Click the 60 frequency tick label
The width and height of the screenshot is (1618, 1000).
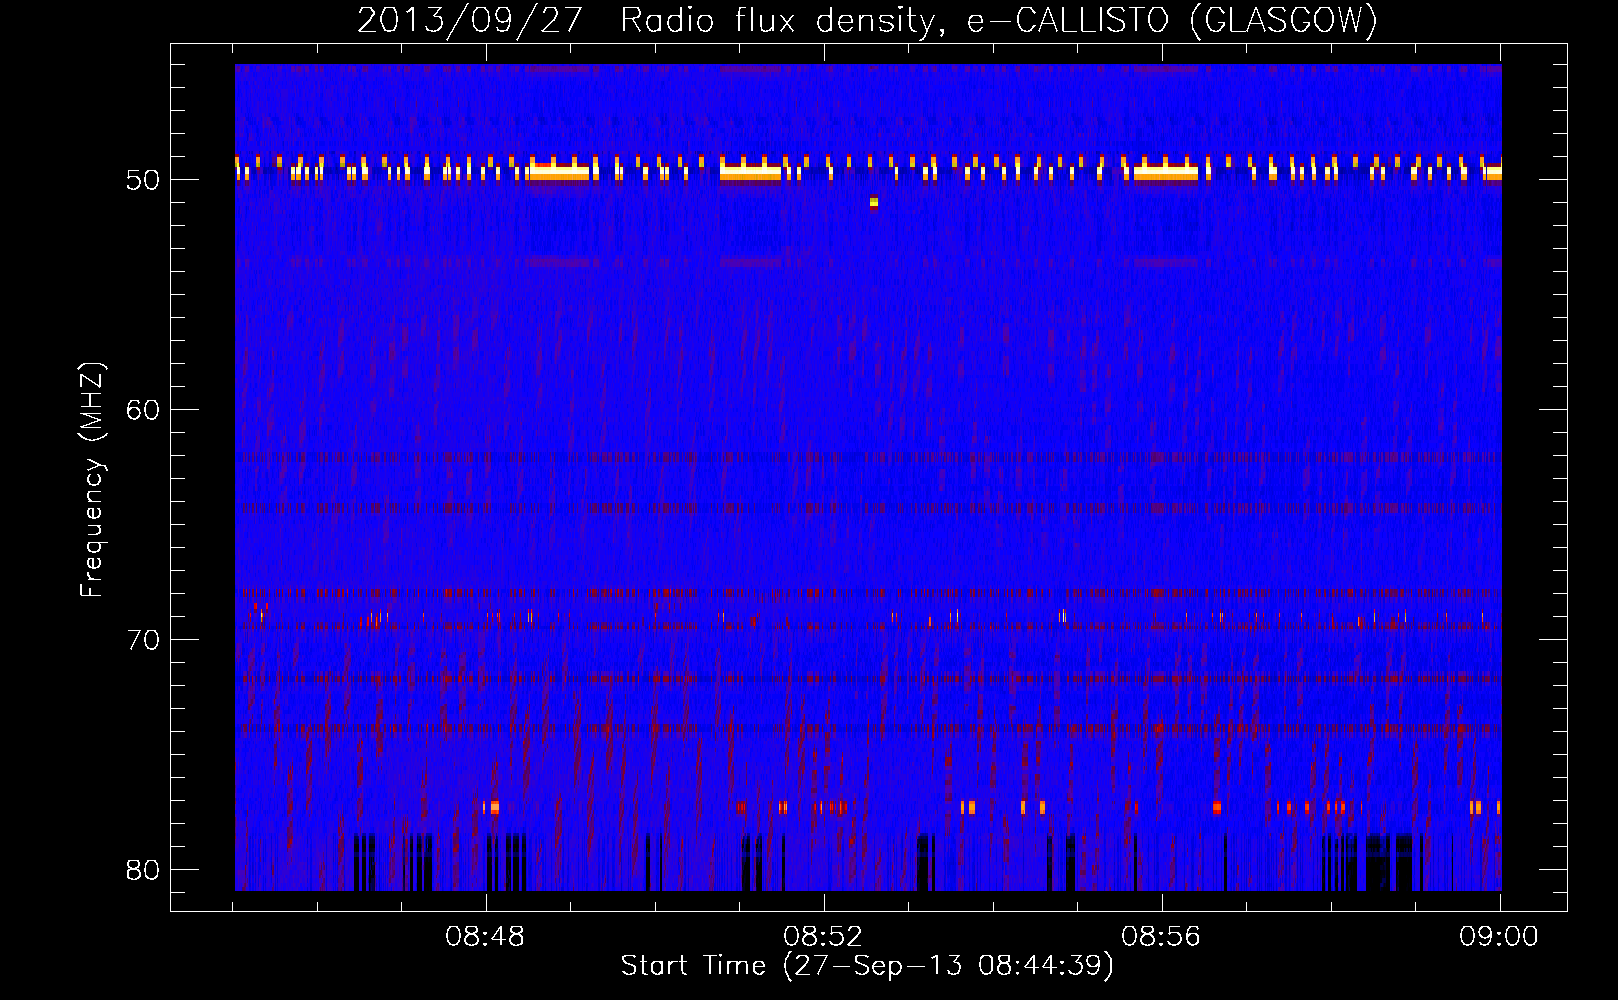pos(143,410)
